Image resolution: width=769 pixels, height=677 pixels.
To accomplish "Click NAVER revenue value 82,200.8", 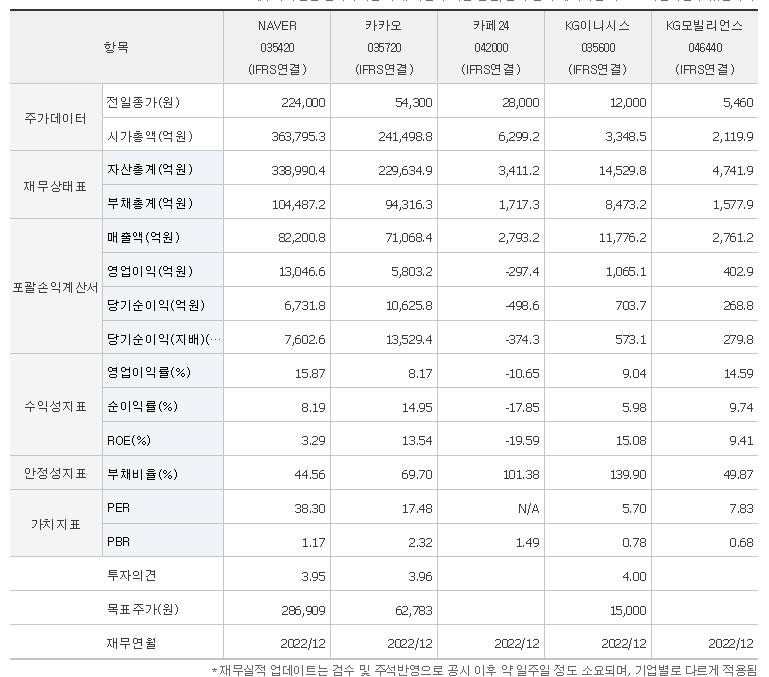I will [x=302, y=237].
